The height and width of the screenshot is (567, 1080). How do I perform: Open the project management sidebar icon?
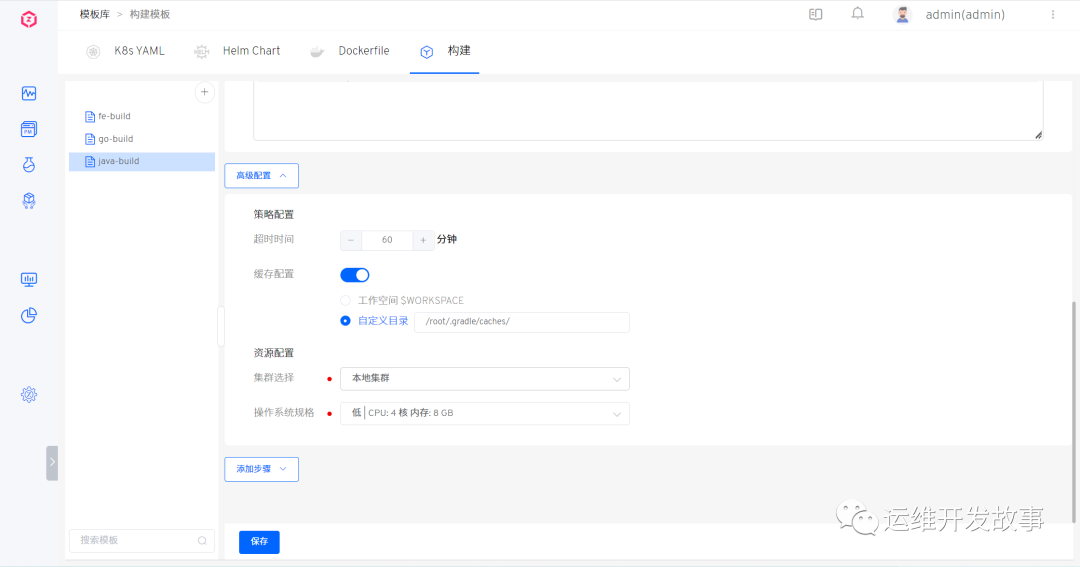tap(29, 129)
